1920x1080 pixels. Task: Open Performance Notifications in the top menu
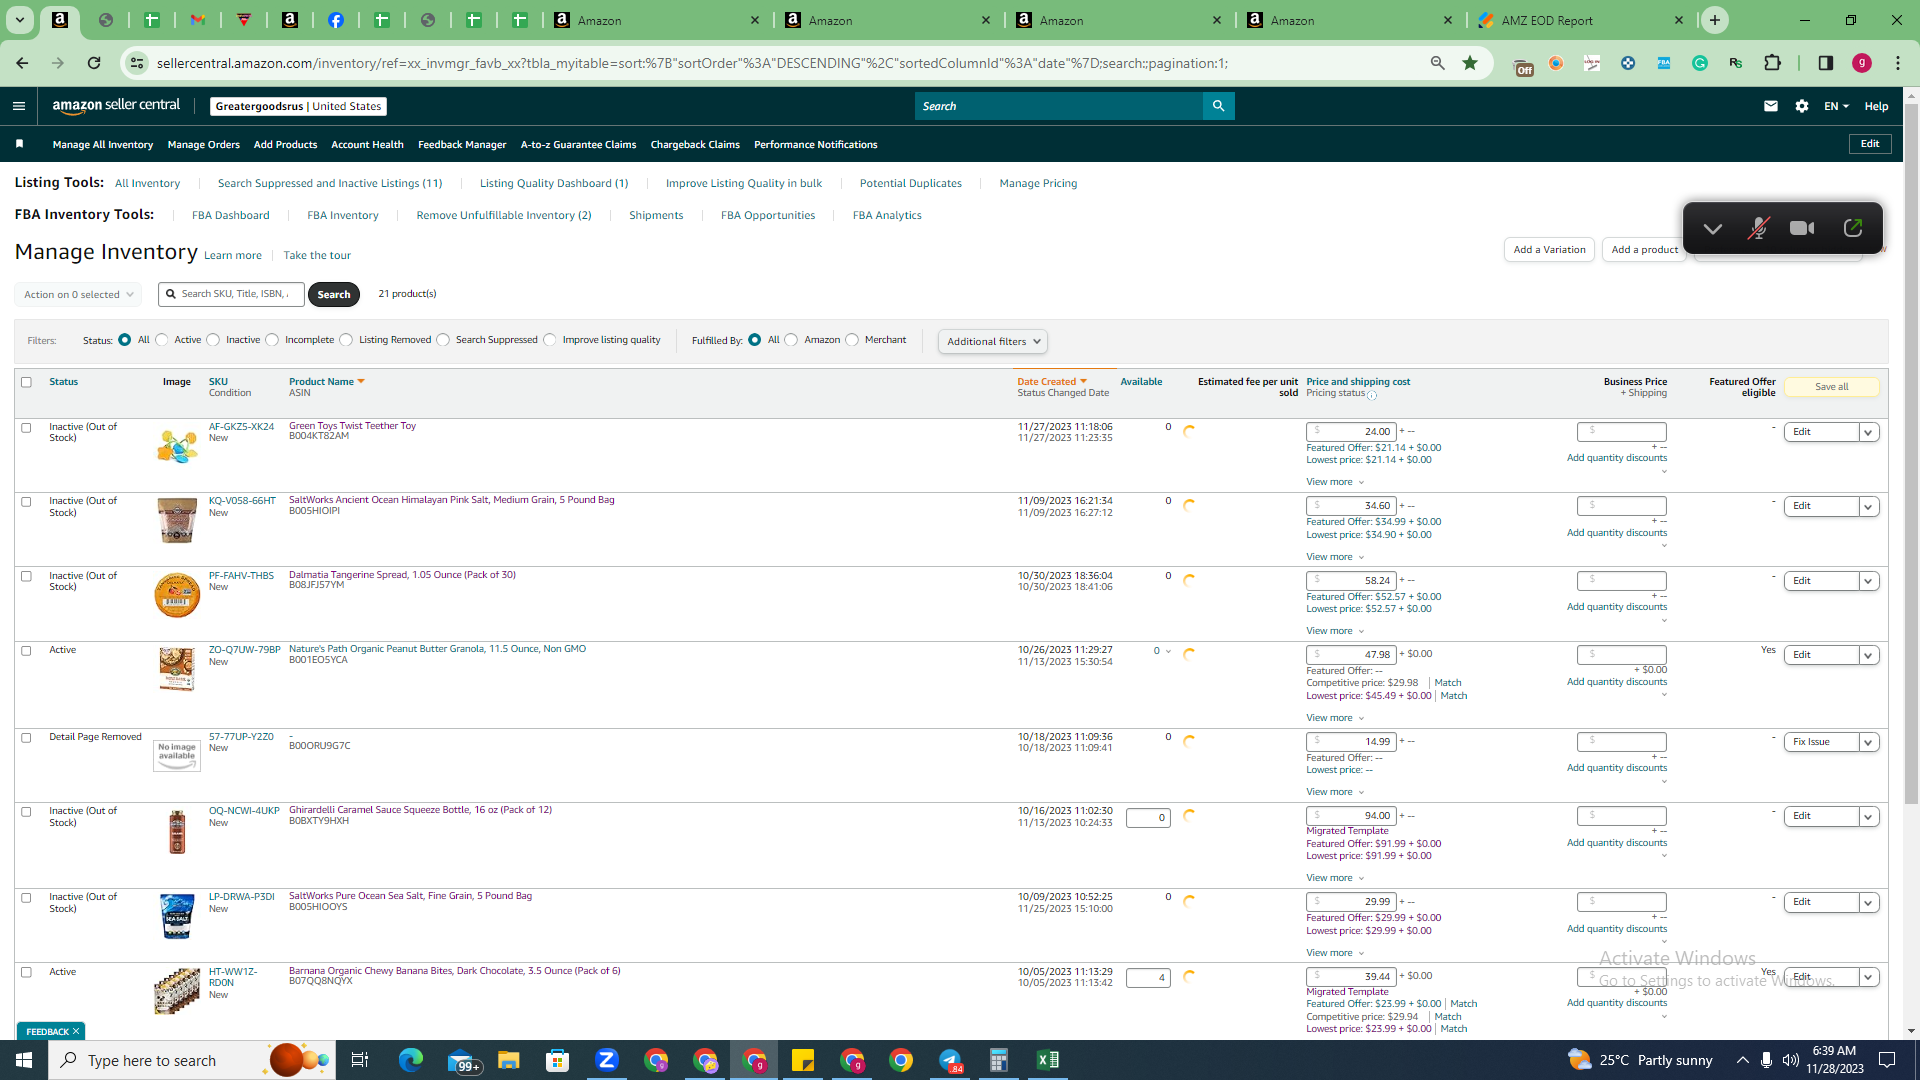point(816,145)
